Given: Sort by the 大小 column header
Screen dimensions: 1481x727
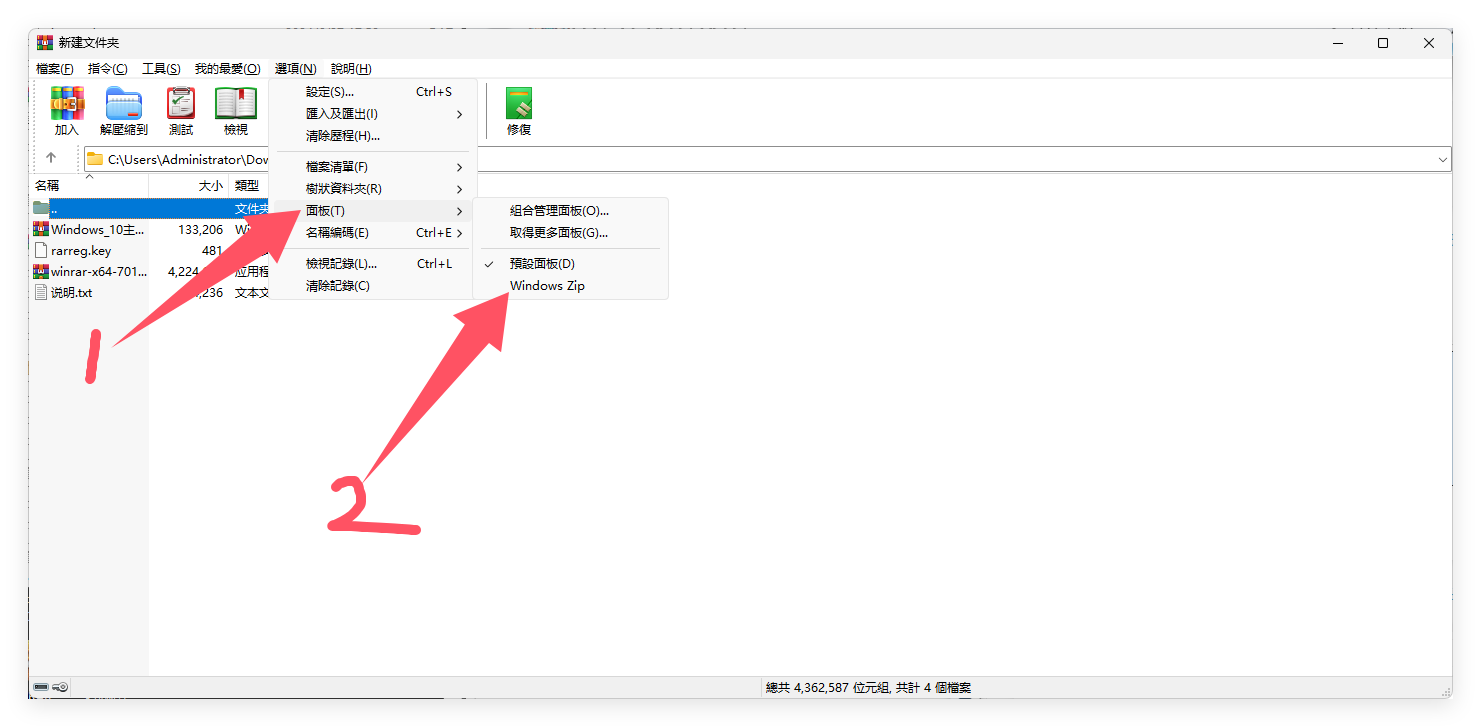Looking at the screenshot, I should (x=189, y=186).
